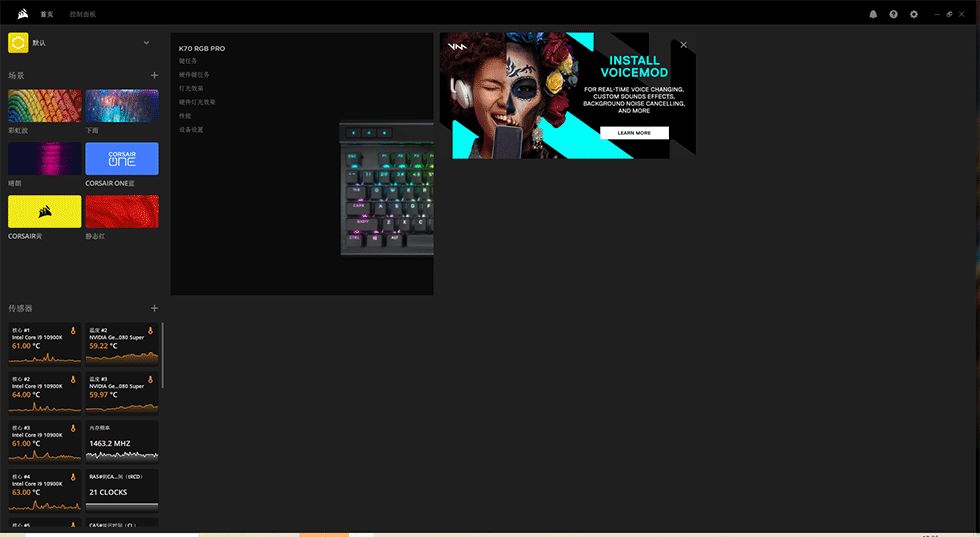This screenshot has width=980, height=537.
Task: Click LEARN MORE in the Voicemod ad
Action: pyautogui.click(x=634, y=133)
